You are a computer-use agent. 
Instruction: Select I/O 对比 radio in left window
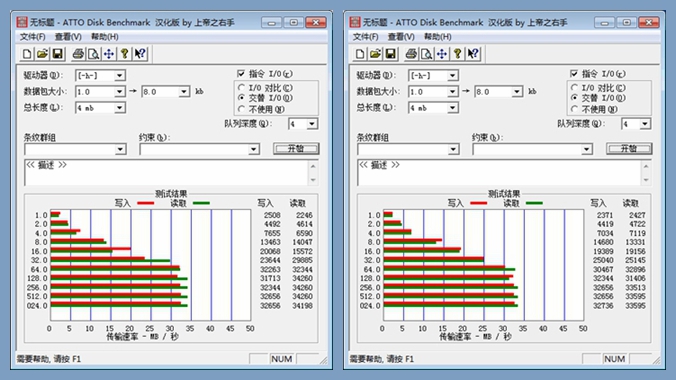click(x=241, y=88)
